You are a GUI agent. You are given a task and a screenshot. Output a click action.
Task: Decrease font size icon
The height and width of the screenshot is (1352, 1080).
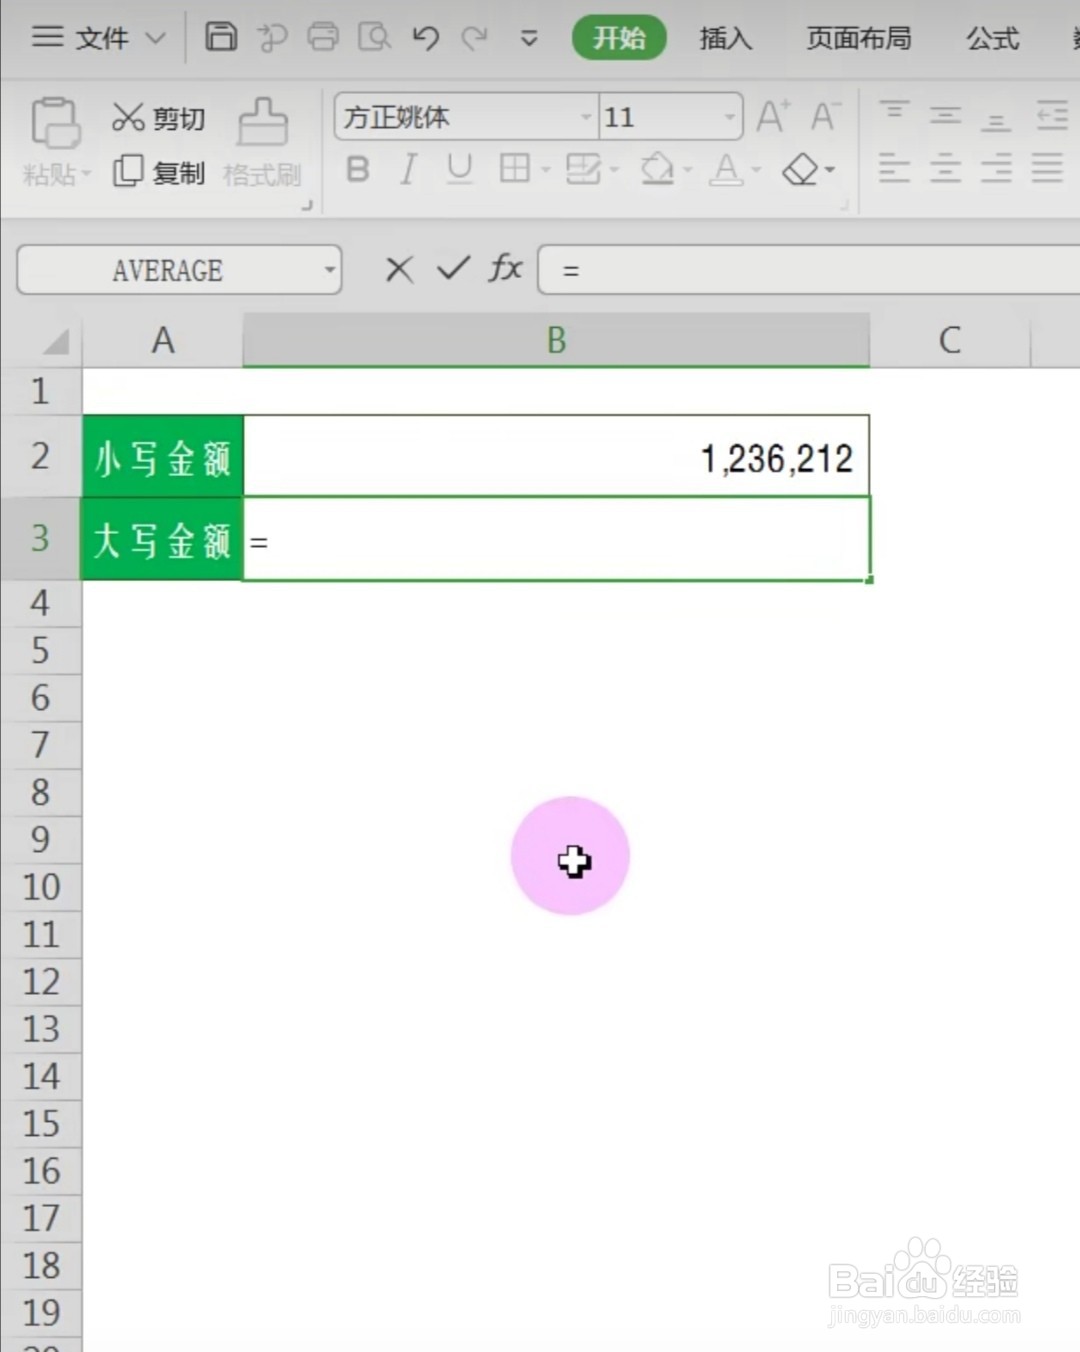pyautogui.click(x=825, y=116)
